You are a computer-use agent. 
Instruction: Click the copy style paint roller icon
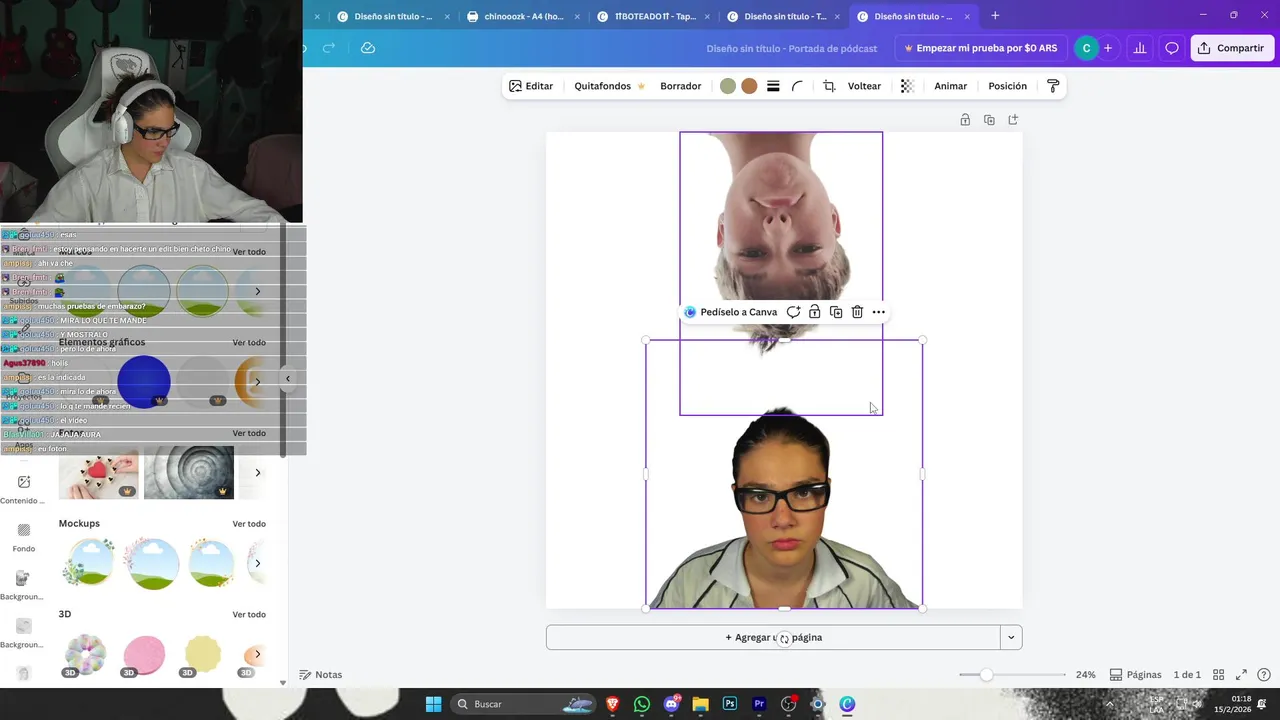pyautogui.click(x=1053, y=86)
